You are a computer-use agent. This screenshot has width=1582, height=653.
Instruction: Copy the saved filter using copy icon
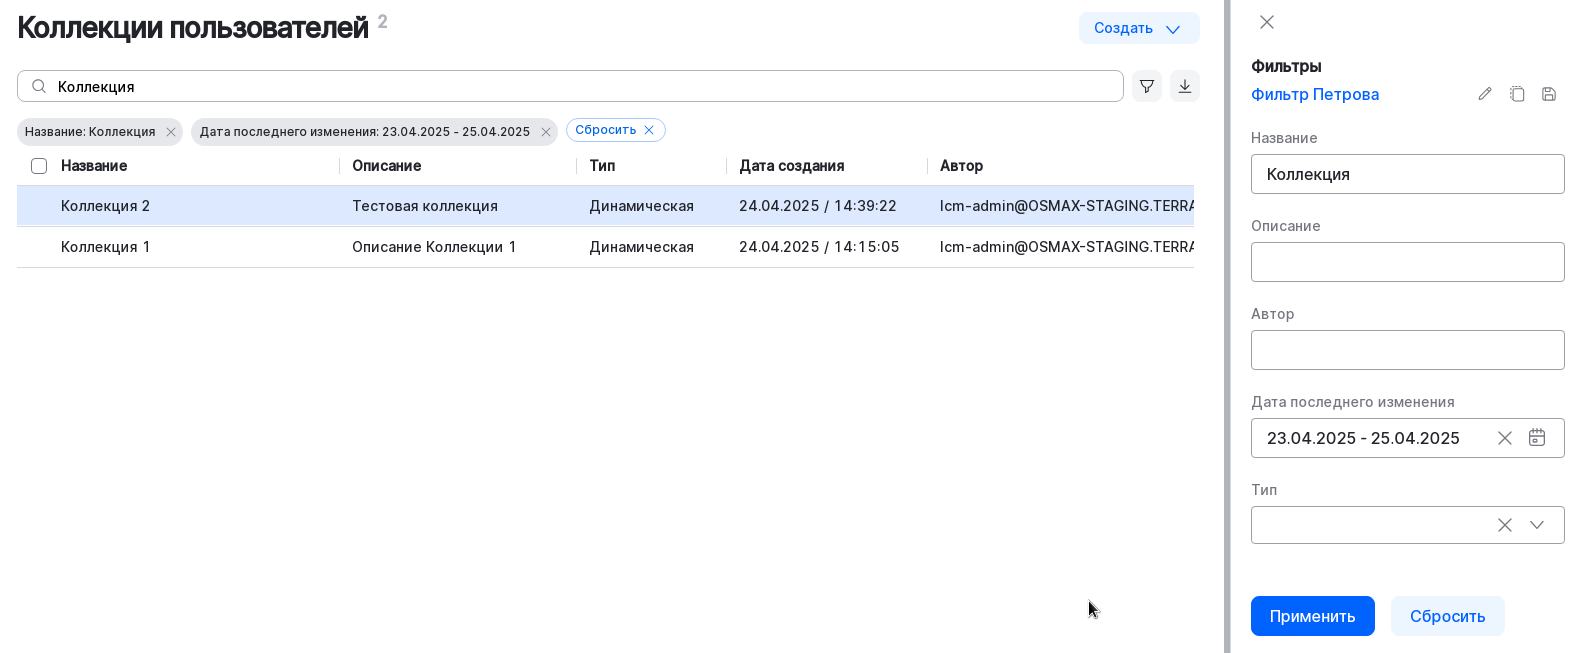coord(1517,94)
